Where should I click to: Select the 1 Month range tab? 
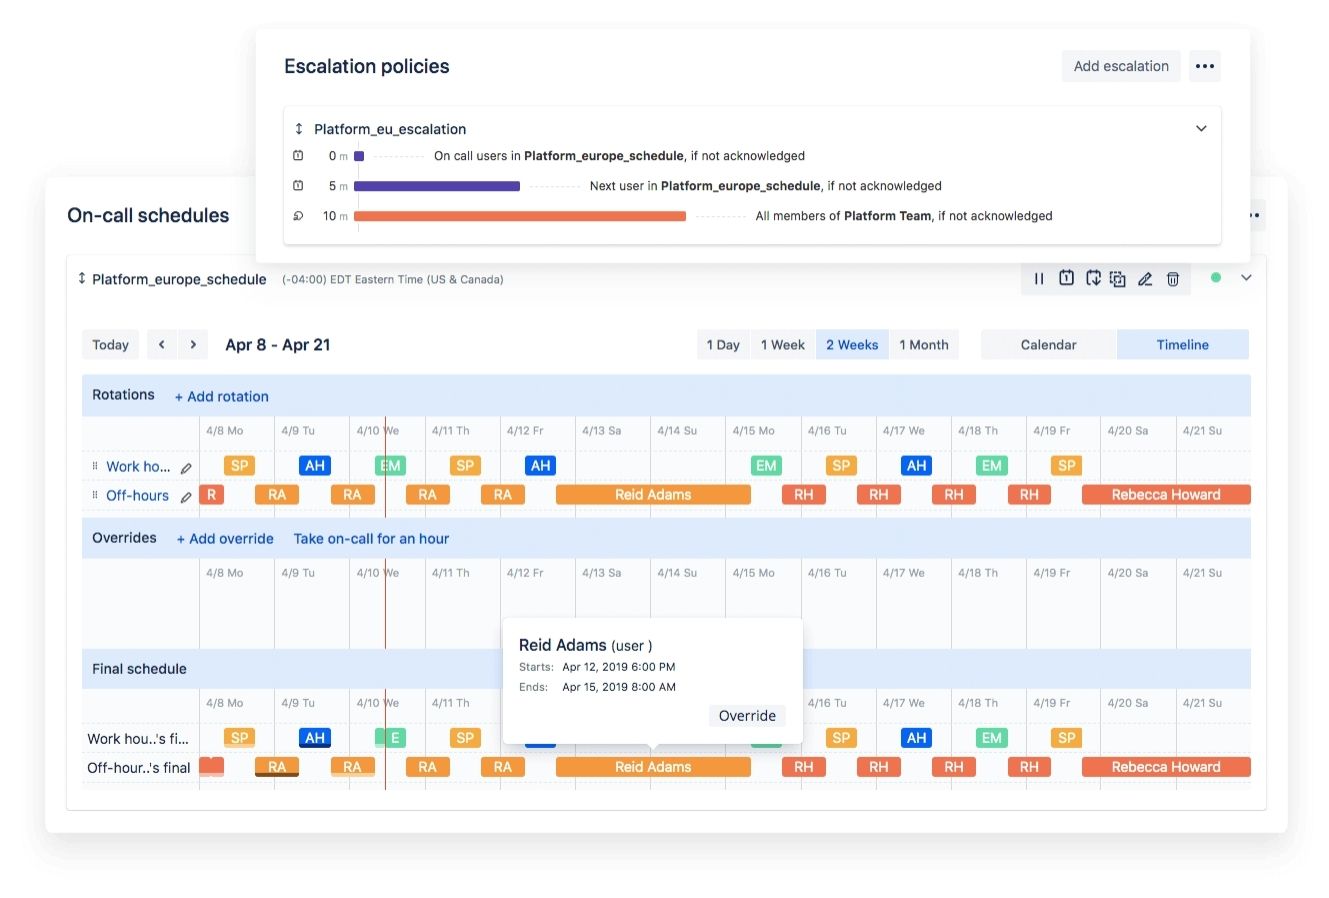coord(923,345)
